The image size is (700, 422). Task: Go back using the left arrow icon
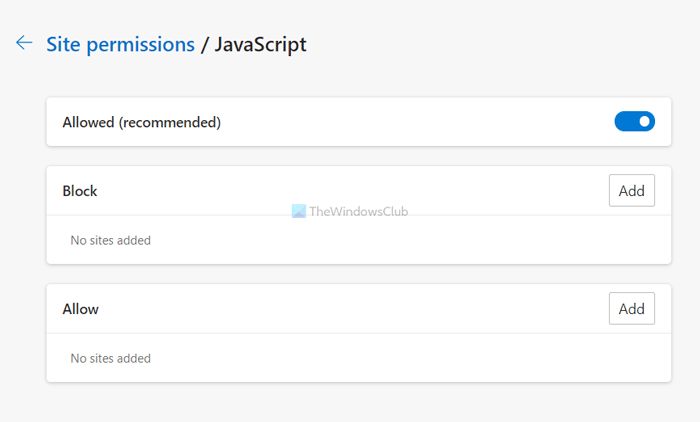(24, 43)
